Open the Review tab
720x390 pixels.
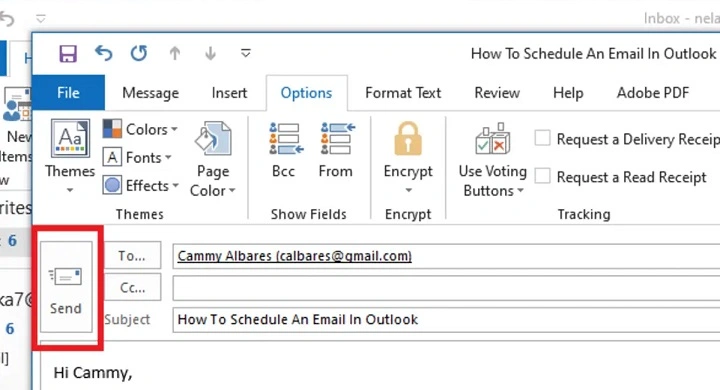tap(497, 93)
